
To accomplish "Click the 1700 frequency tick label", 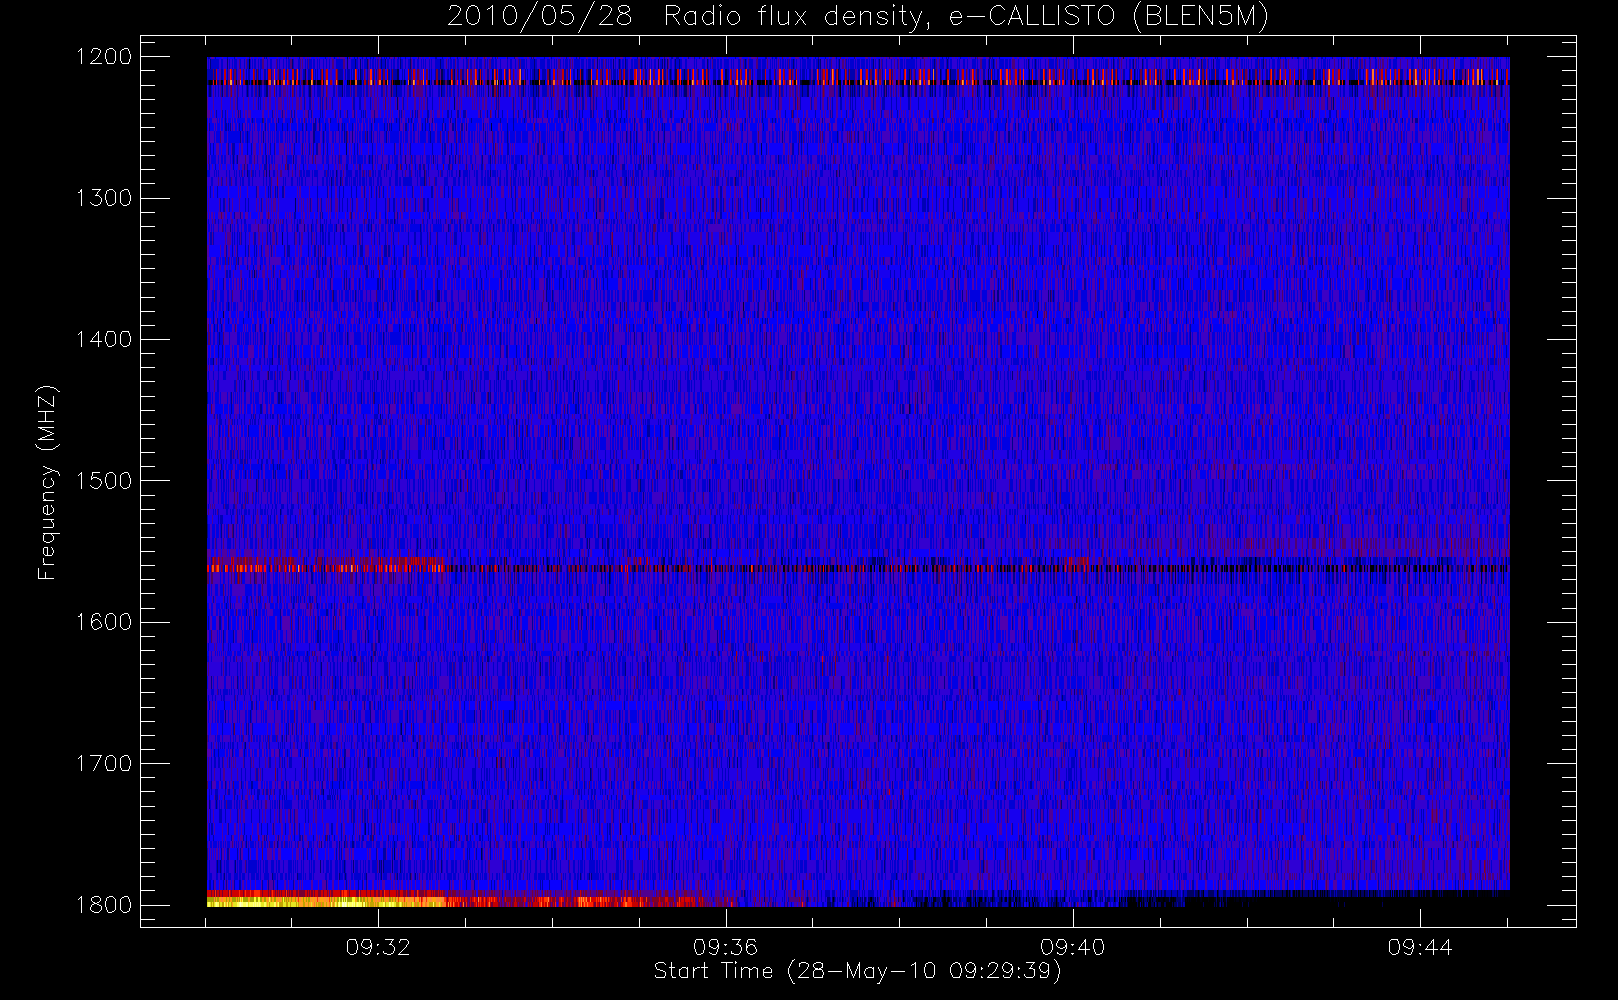I will [x=105, y=763].
